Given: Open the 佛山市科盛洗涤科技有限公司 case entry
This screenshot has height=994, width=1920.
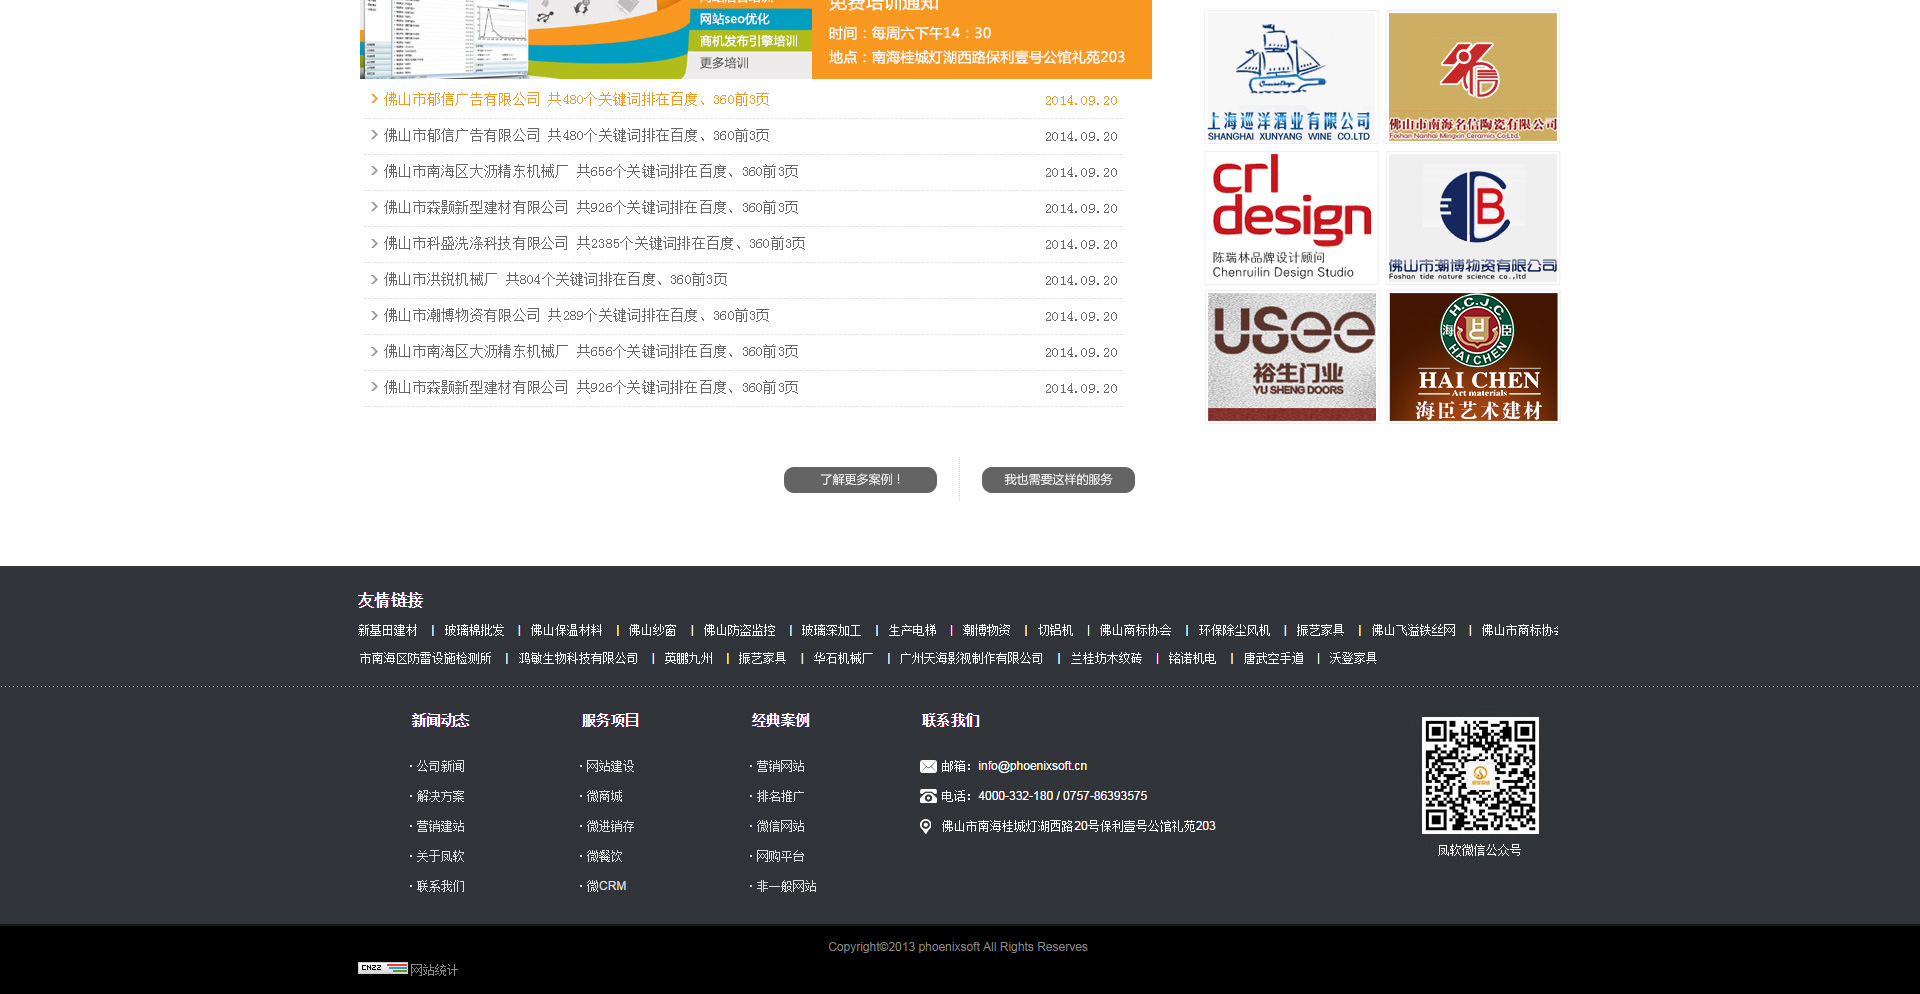Looking at the screenshot, I should (x=594, y=244).
